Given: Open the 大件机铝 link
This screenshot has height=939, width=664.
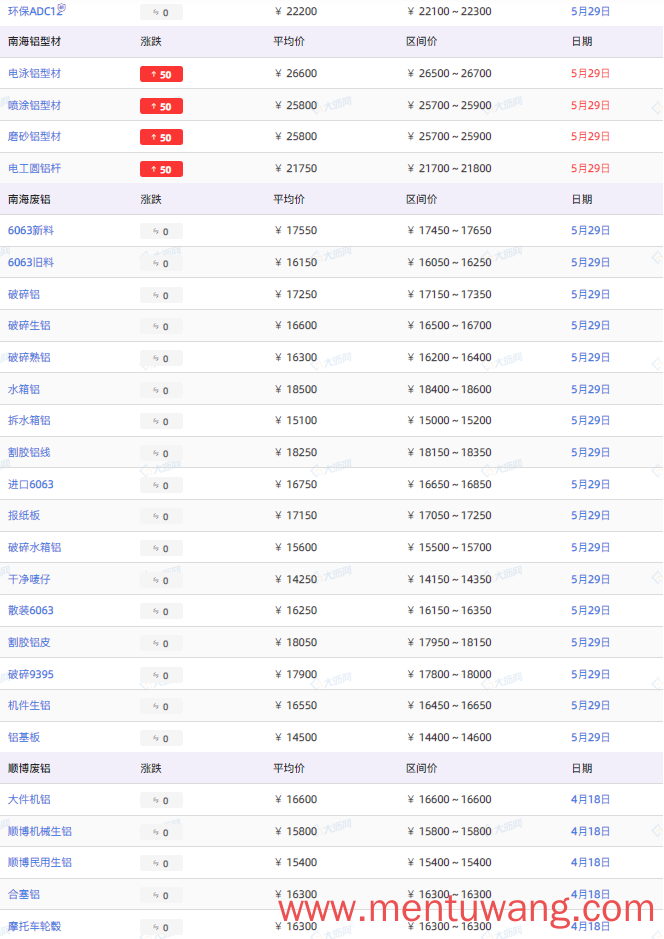Looking at the screenshot, I should pyautogui.click(x=29, y=799).
